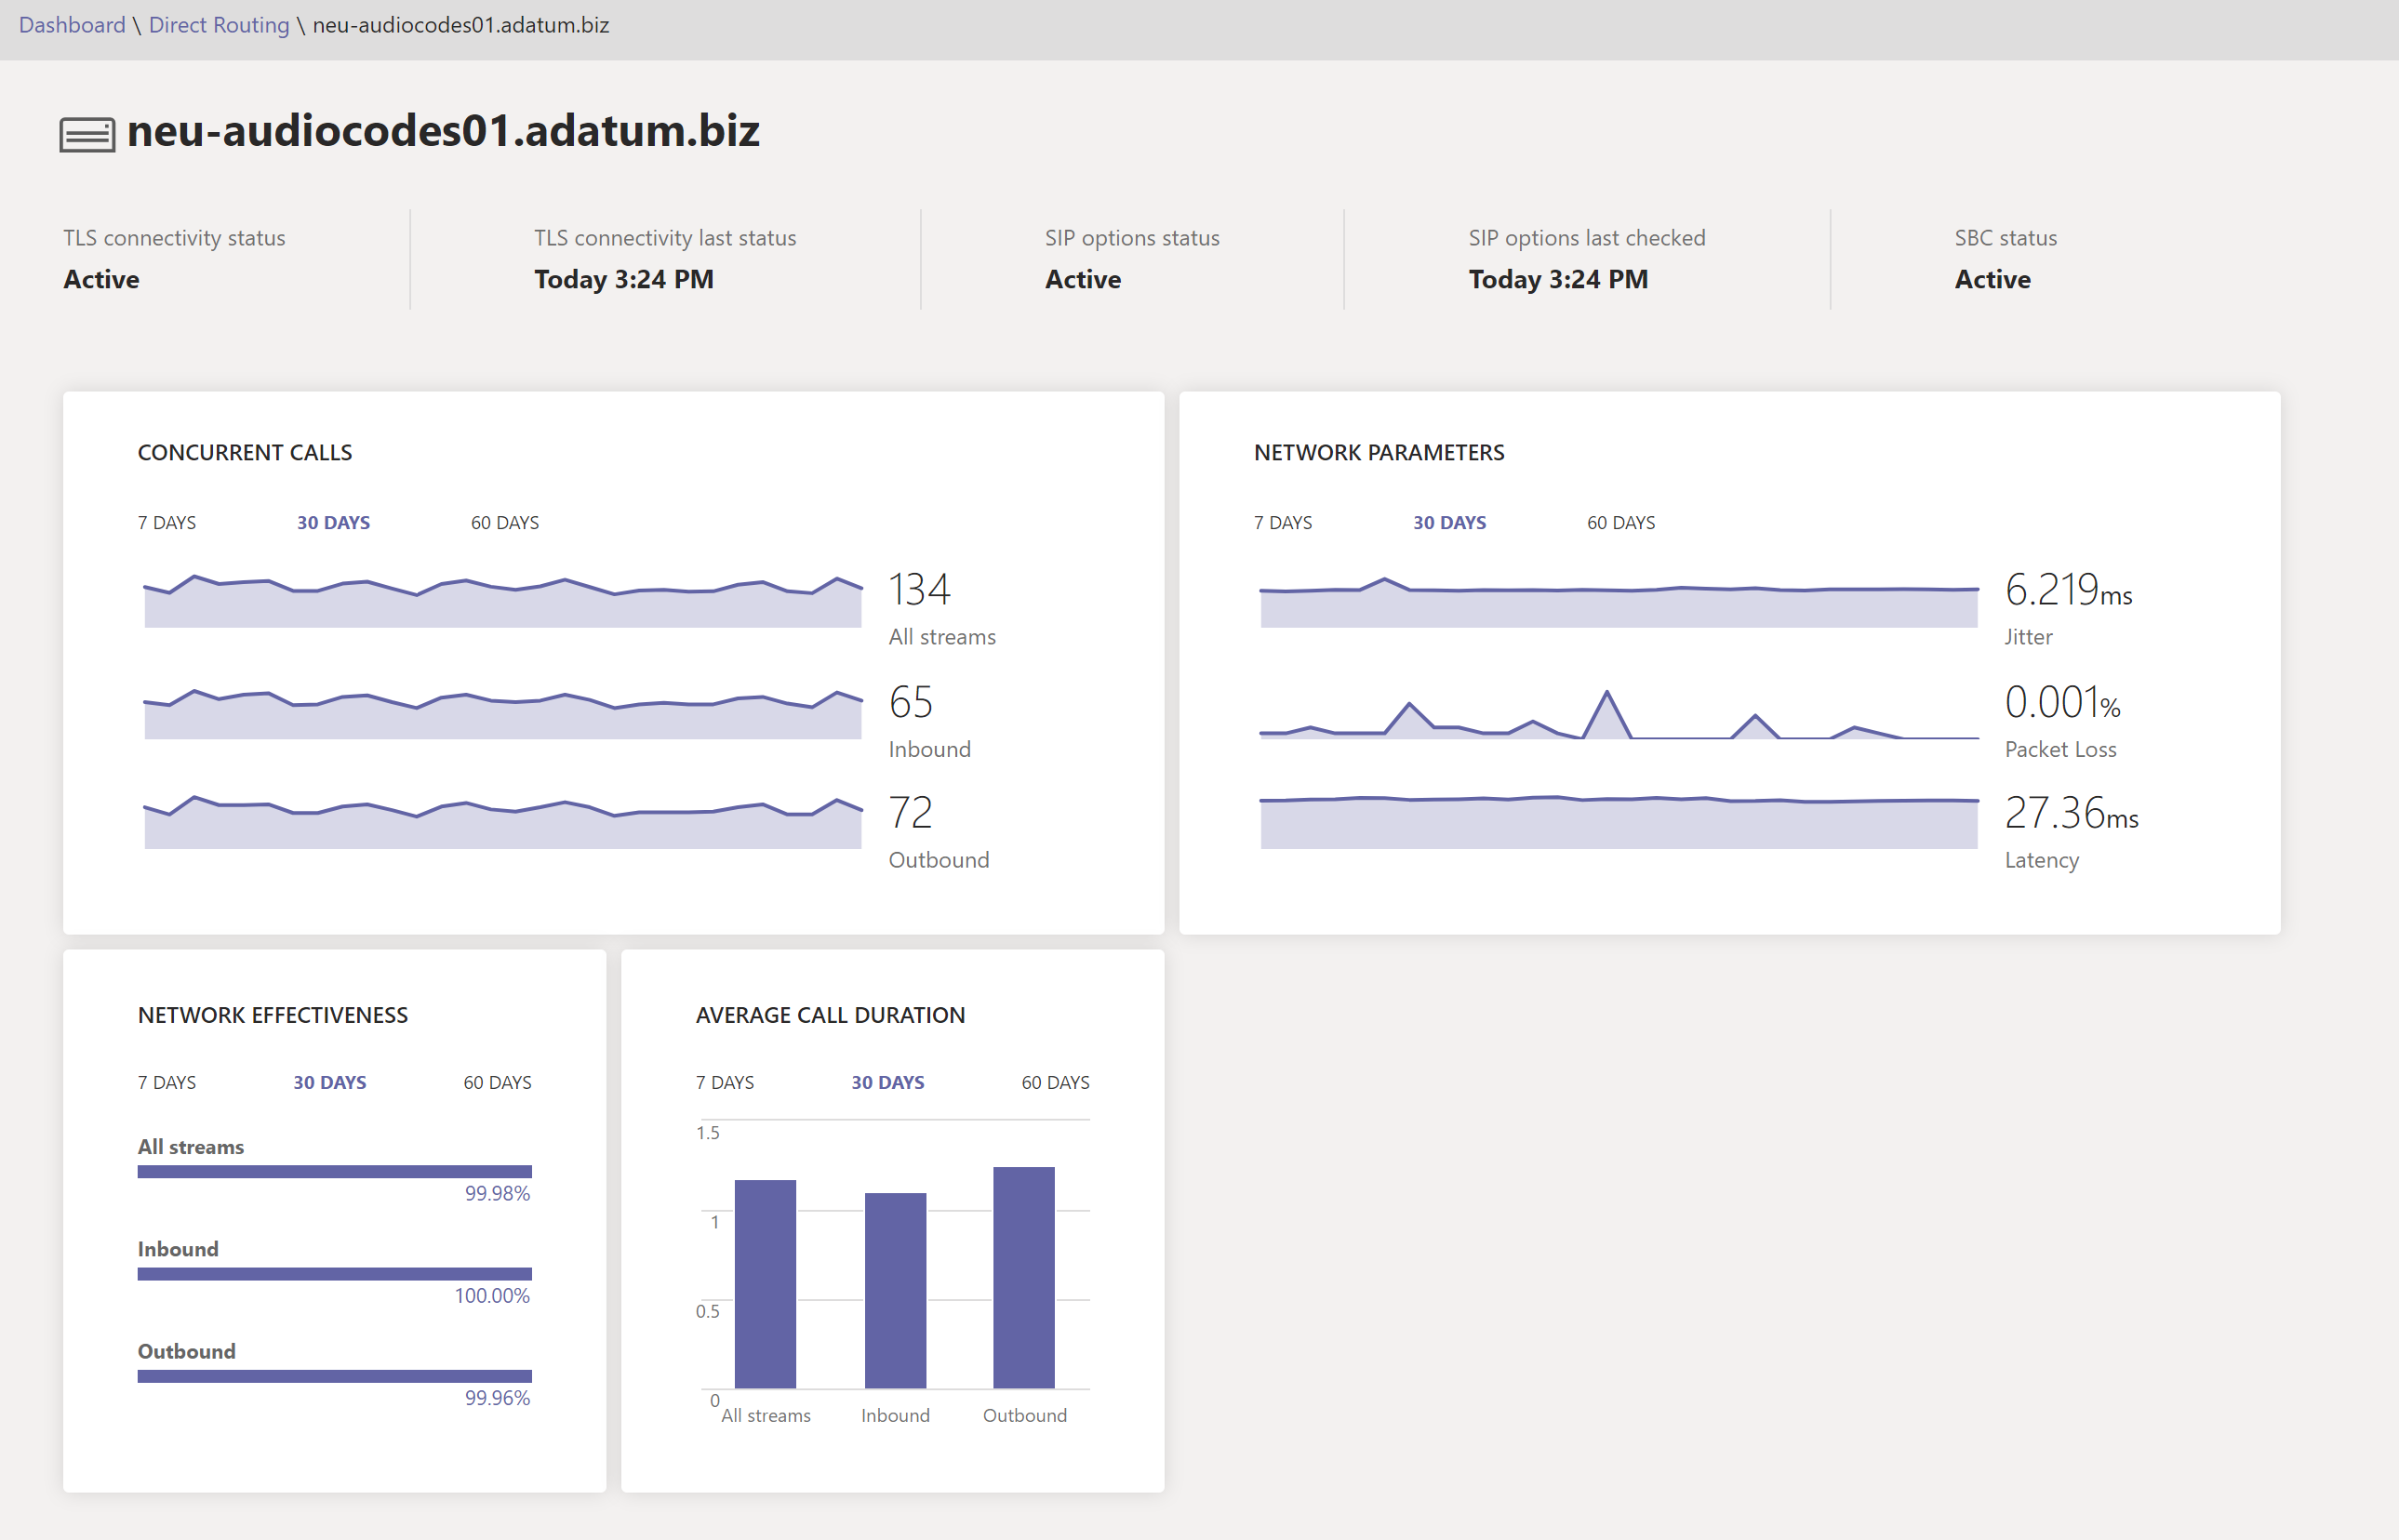Click the All streams effectiveness progress bar

(x=335, y=1171)
